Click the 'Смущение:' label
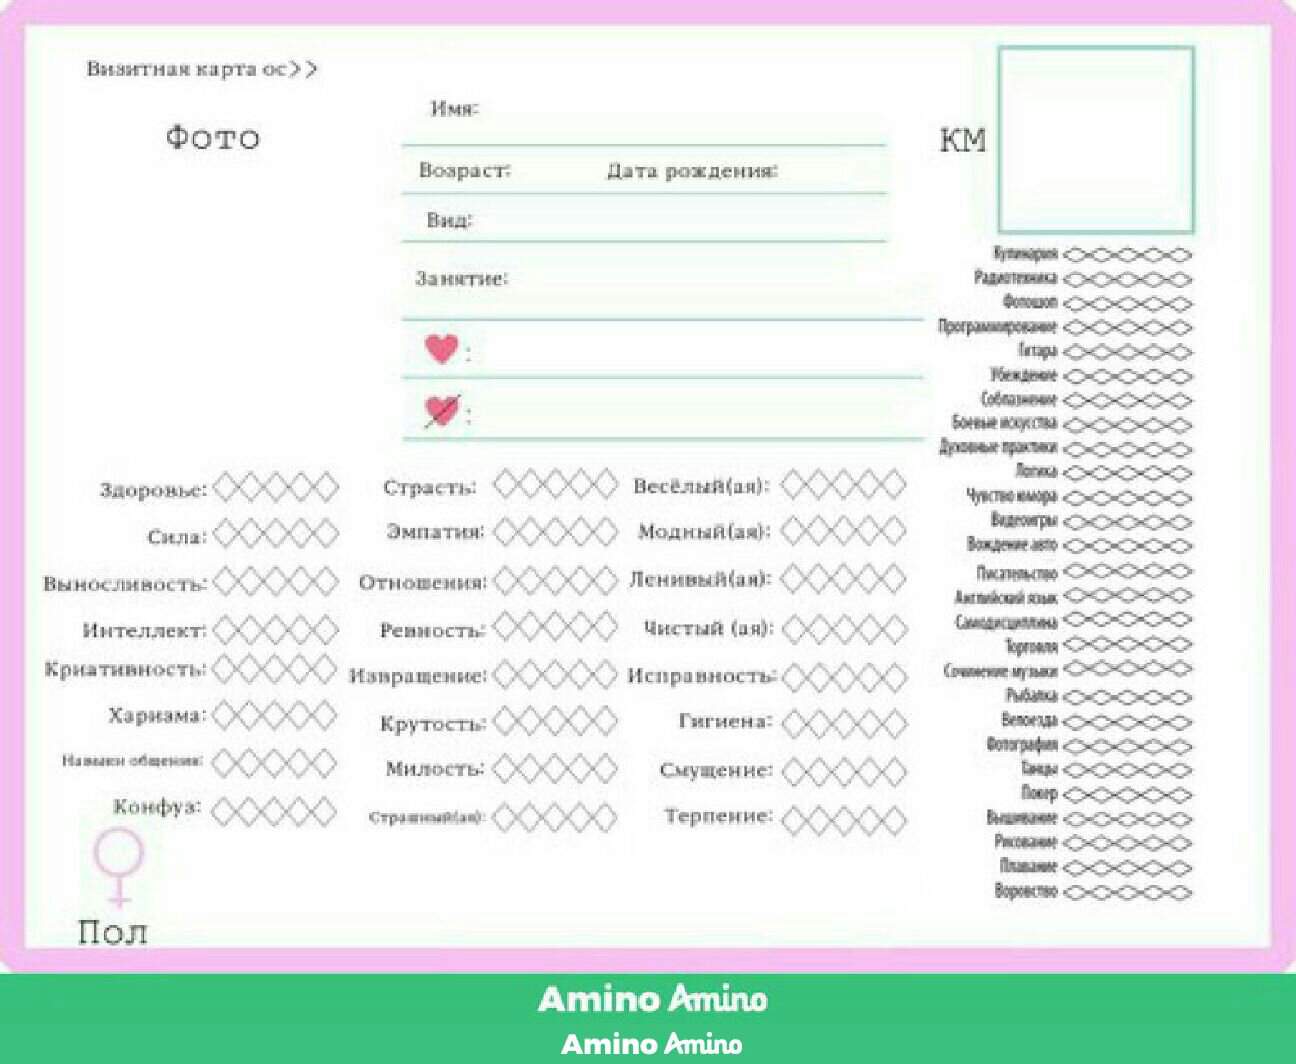Screen dimensions: 1296x1064 pyautogui.click(x=716, y=770)
